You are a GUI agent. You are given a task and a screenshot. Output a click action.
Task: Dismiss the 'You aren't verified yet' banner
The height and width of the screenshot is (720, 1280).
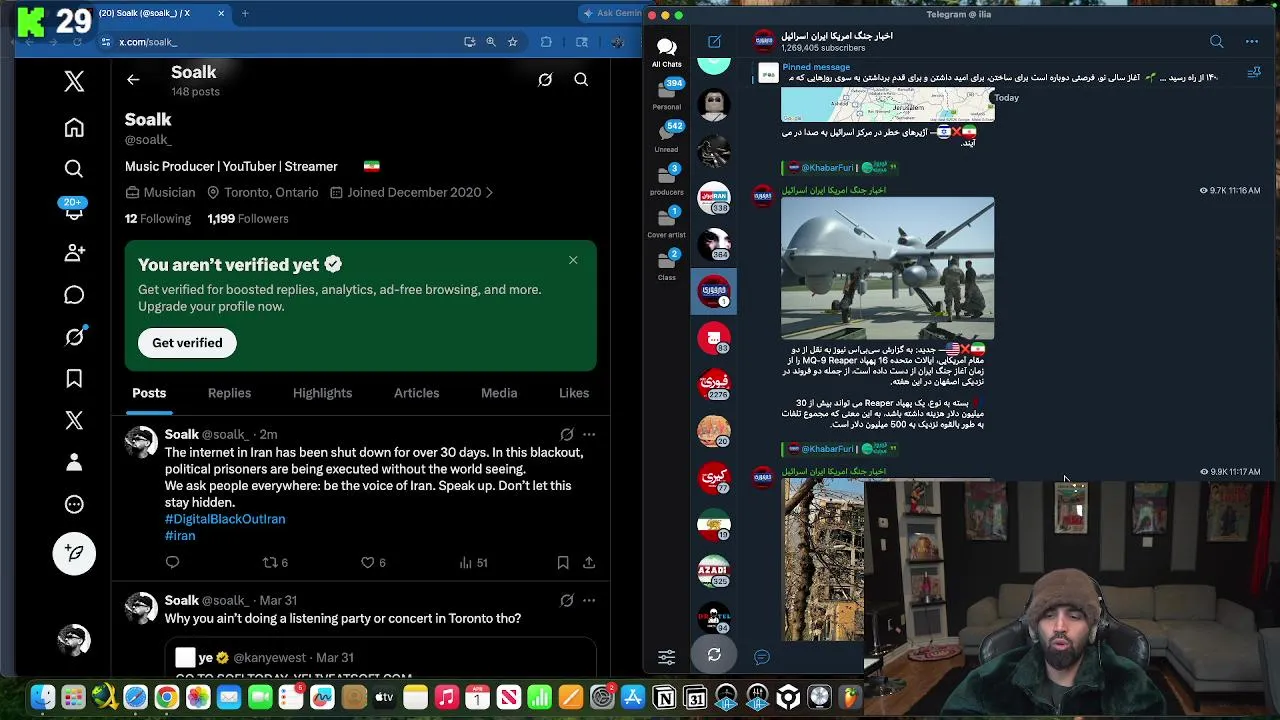point(573,260)
